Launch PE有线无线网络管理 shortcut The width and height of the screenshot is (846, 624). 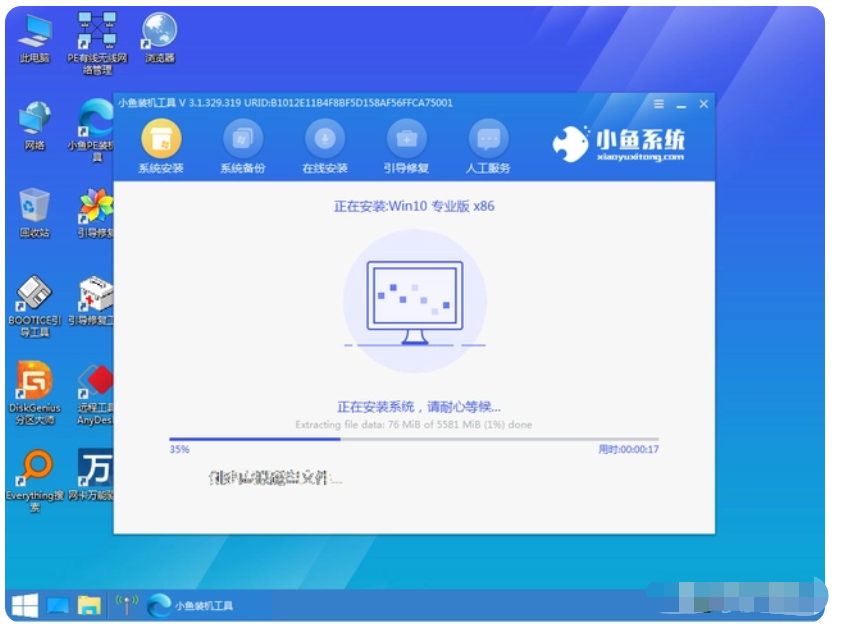97,38
